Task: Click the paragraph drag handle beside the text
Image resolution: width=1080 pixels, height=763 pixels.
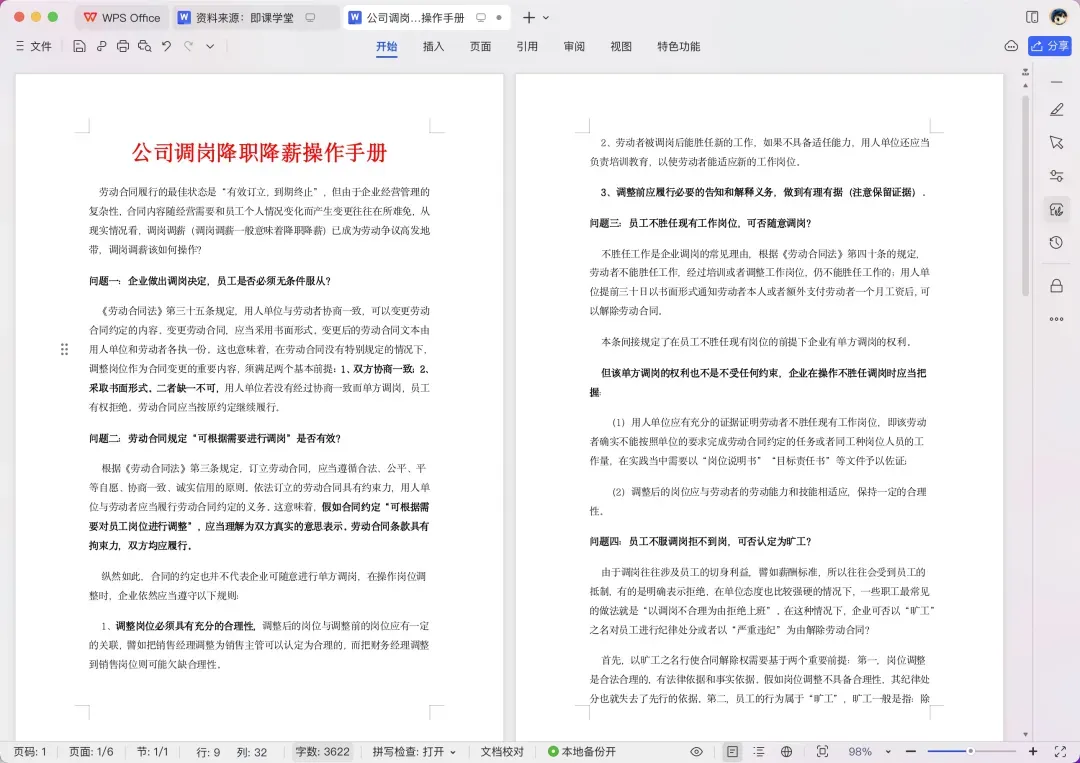Action: tap(64, 349)
